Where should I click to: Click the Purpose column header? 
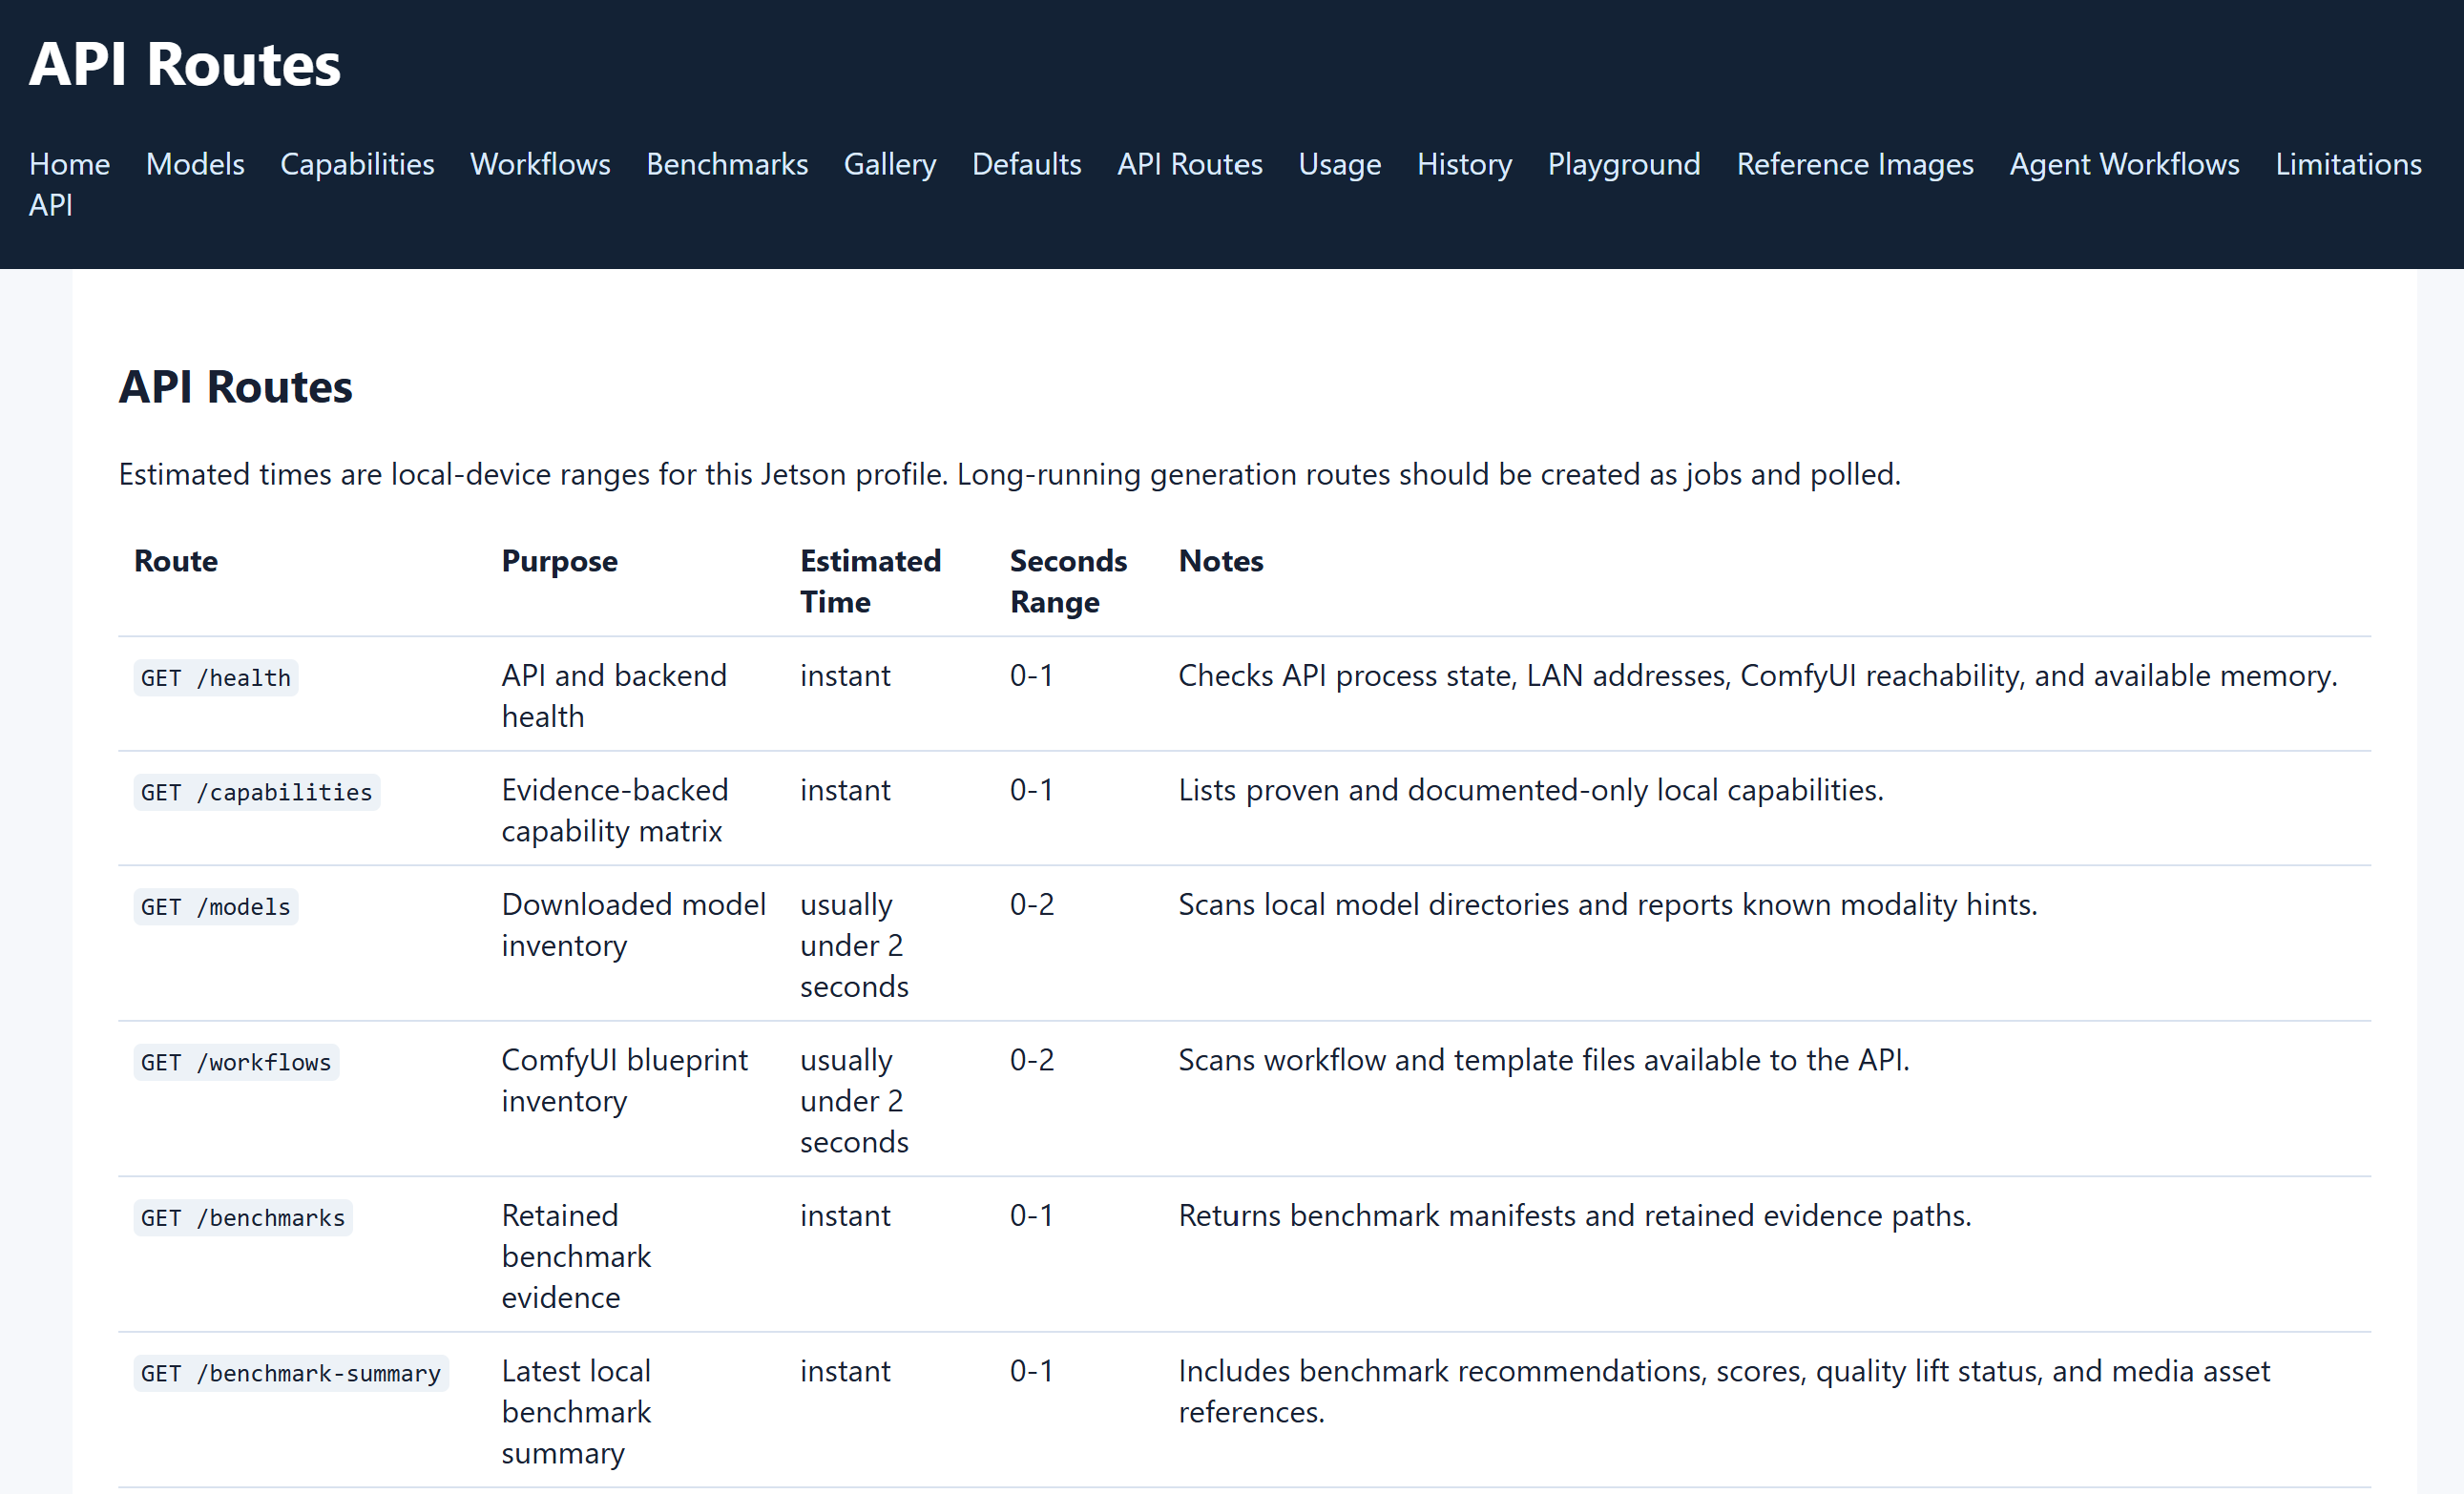click(x=559, y=561)
